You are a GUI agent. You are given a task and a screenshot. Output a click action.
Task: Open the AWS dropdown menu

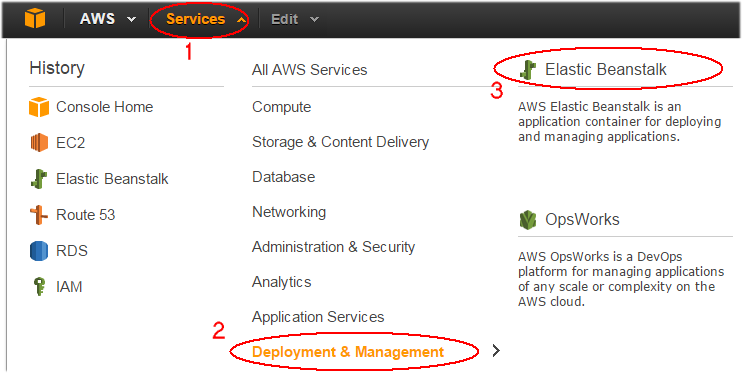(x=107, y=19)
